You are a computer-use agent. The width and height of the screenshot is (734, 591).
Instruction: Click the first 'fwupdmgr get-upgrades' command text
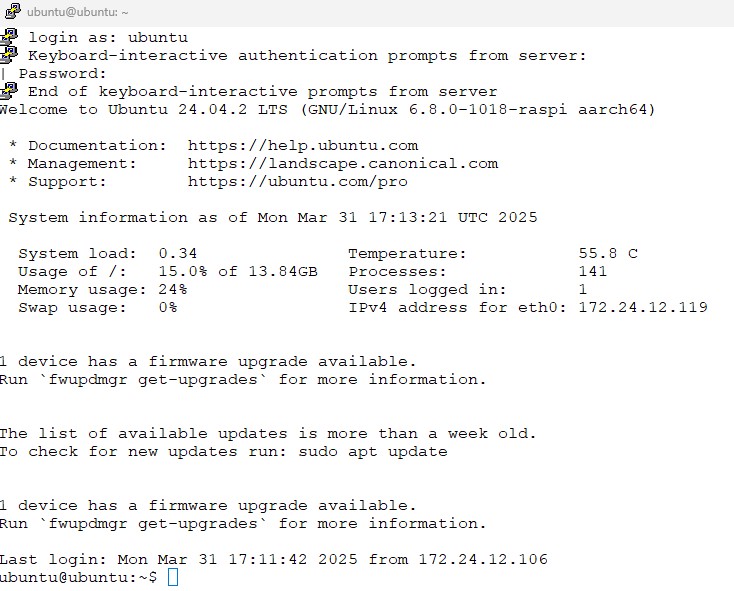(x=153, y=379)
